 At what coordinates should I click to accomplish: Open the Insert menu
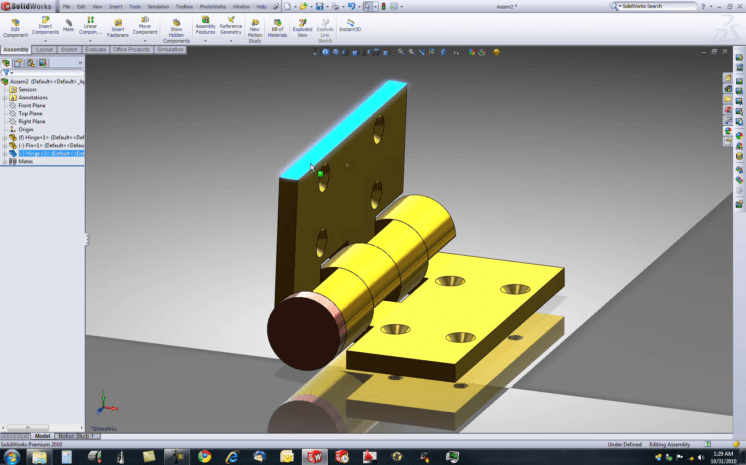pyautogui.click(x=116, y=7)
